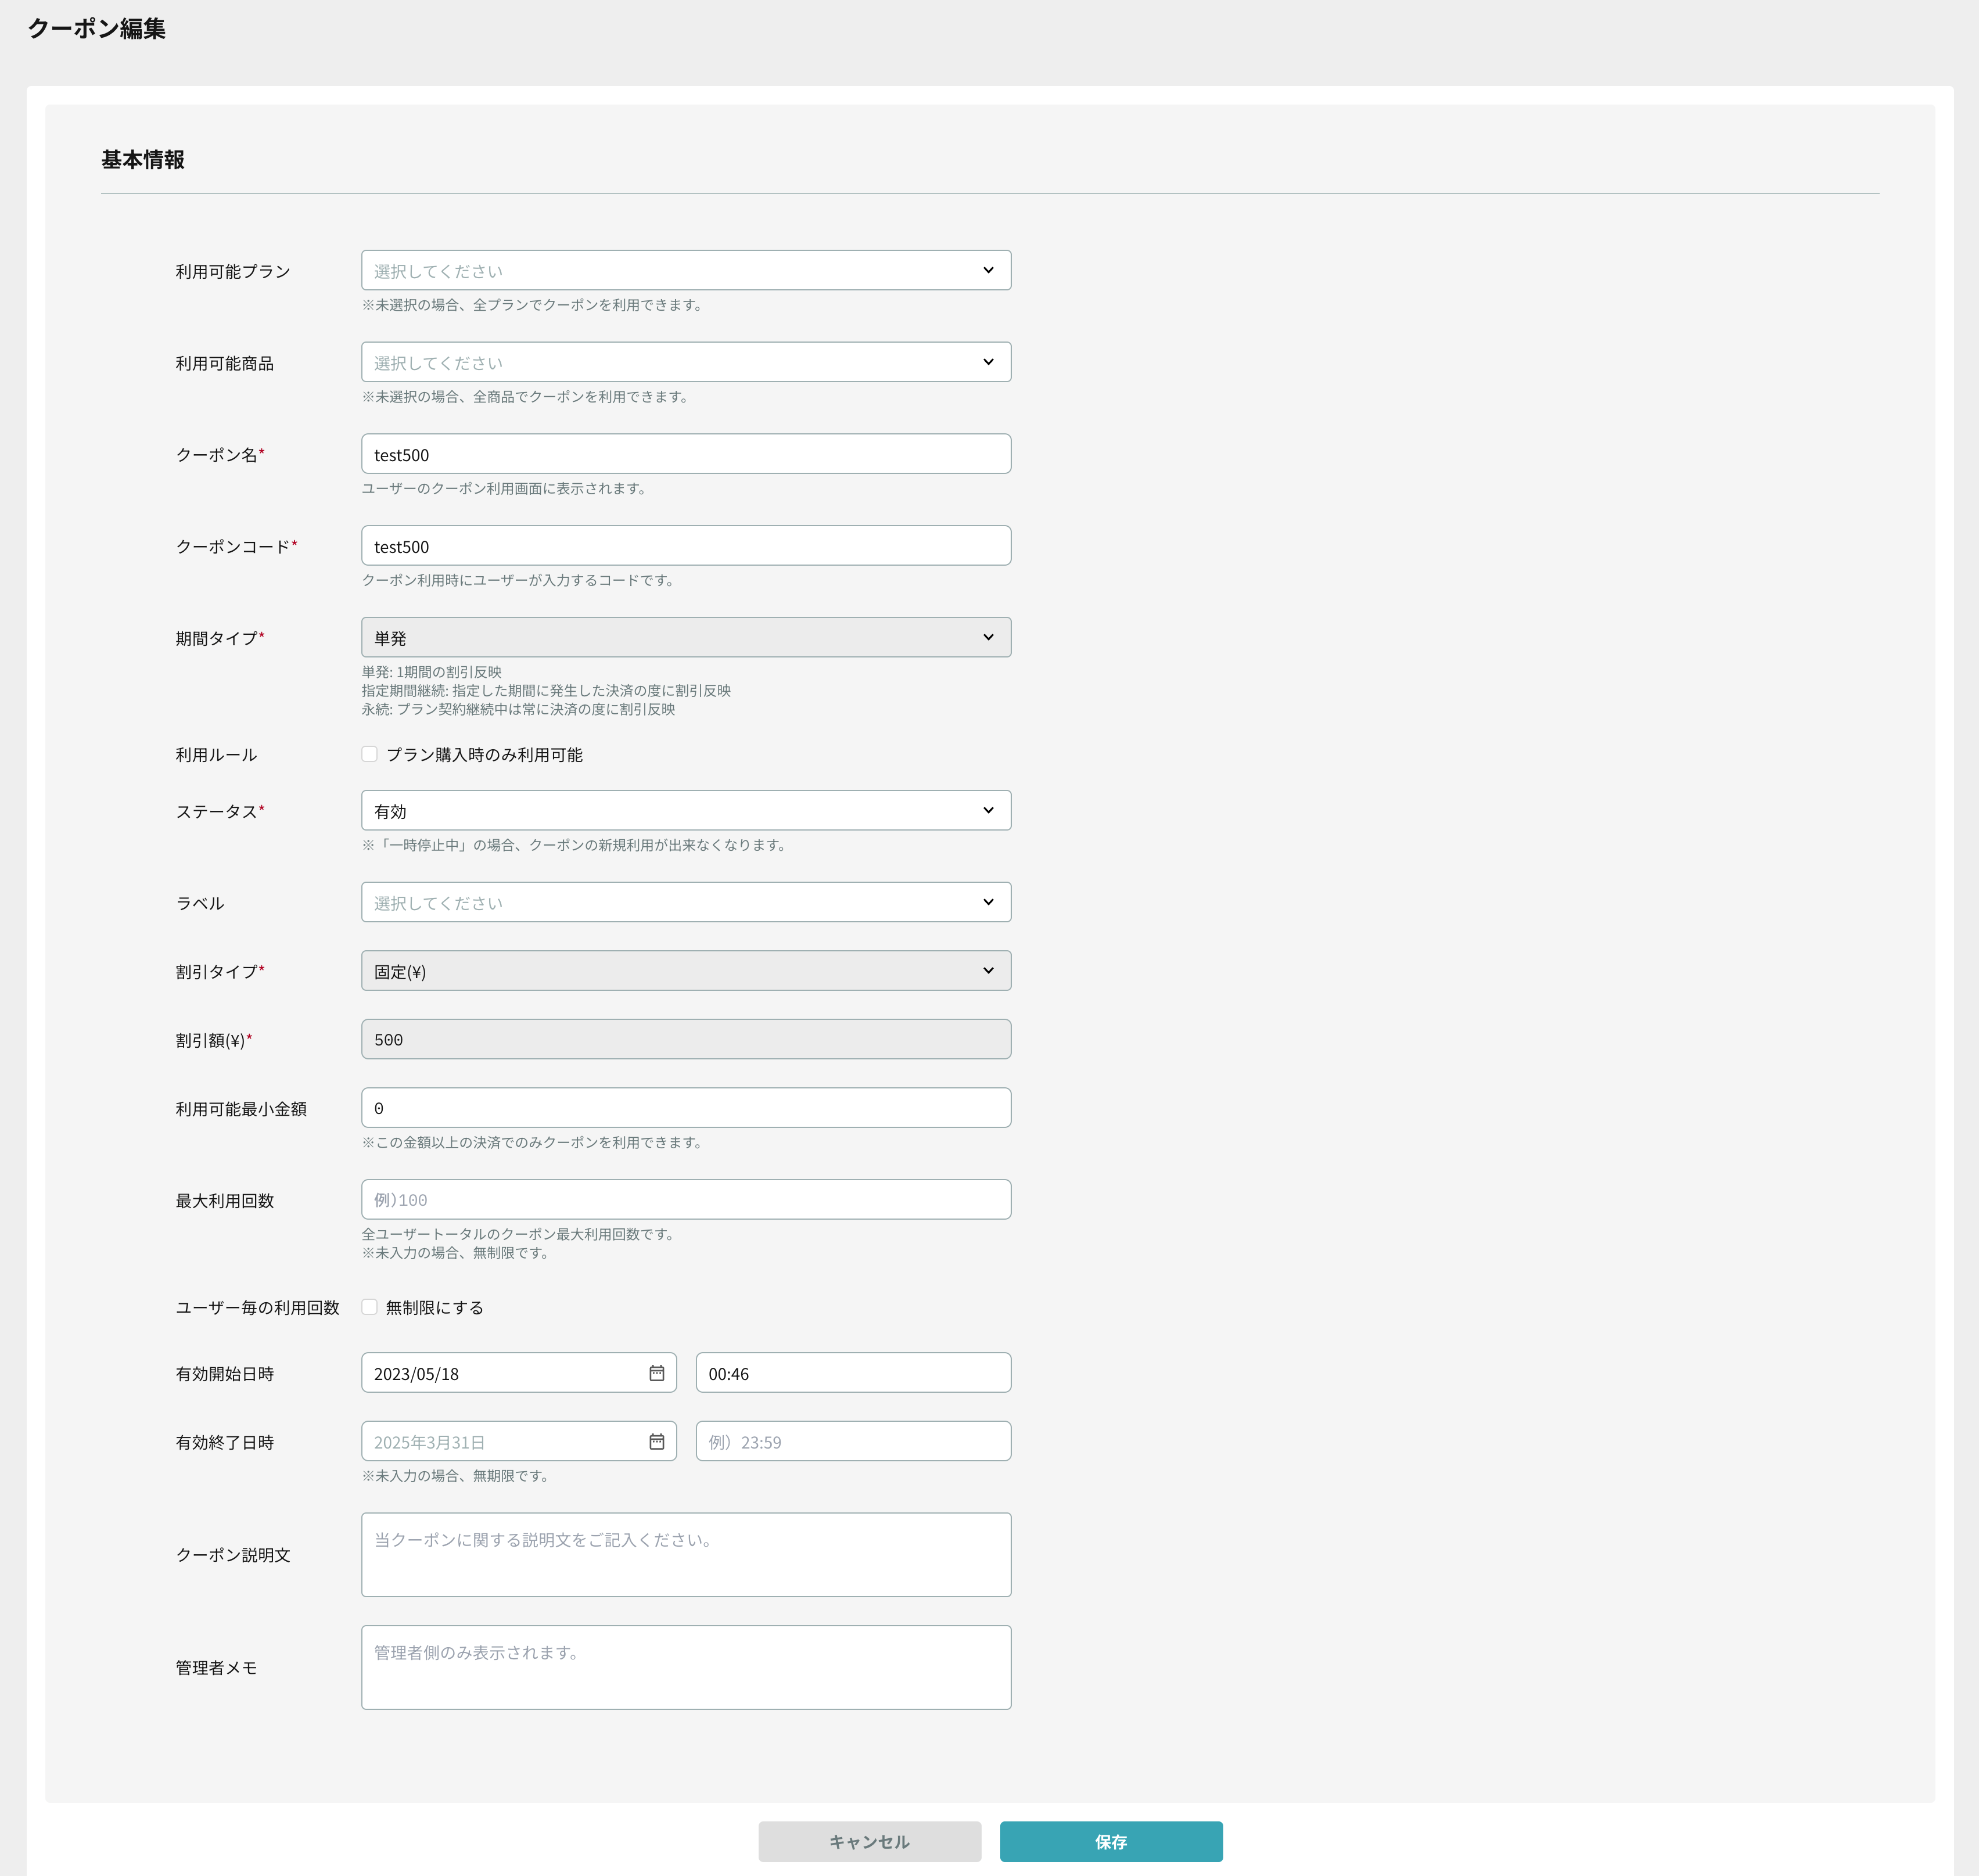Click the クーポン説明文 text area
This screenshot has height=1876, width=1979.
[686, 1555]
